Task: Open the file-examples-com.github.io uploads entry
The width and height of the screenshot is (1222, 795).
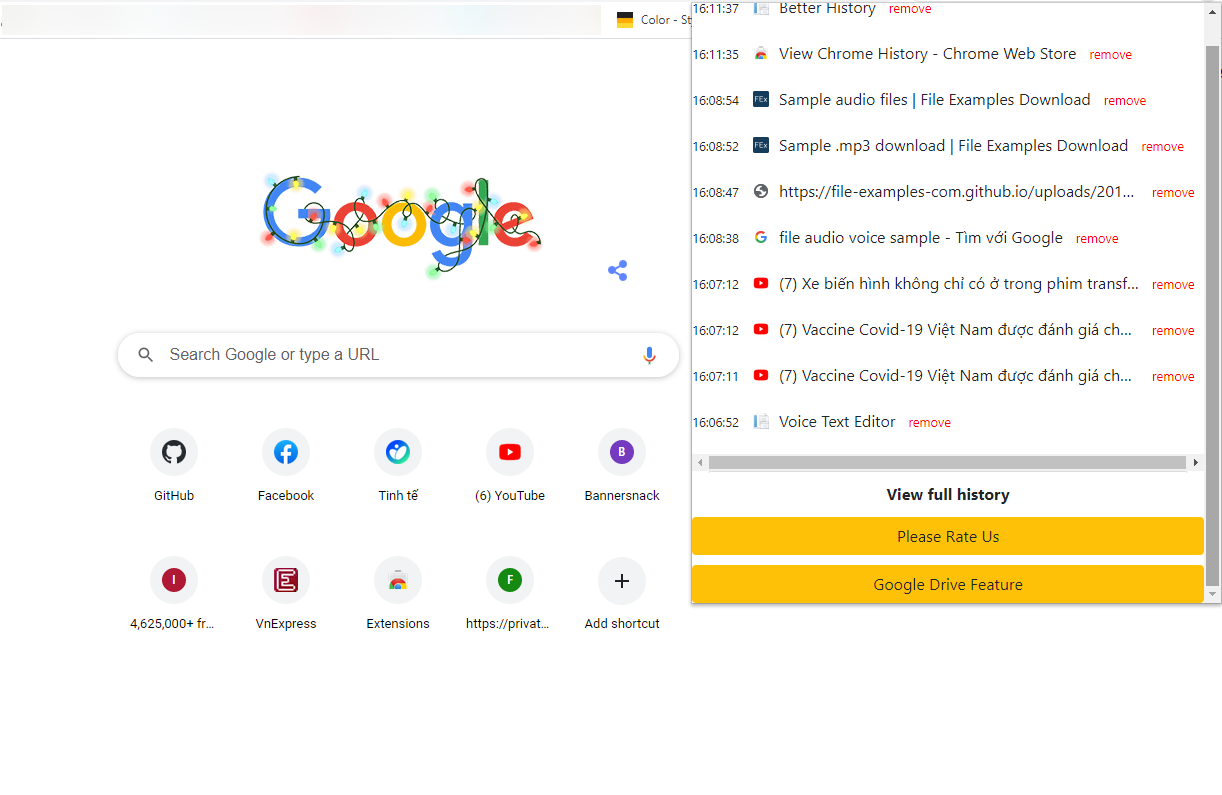Action: [x=959, y=192]
